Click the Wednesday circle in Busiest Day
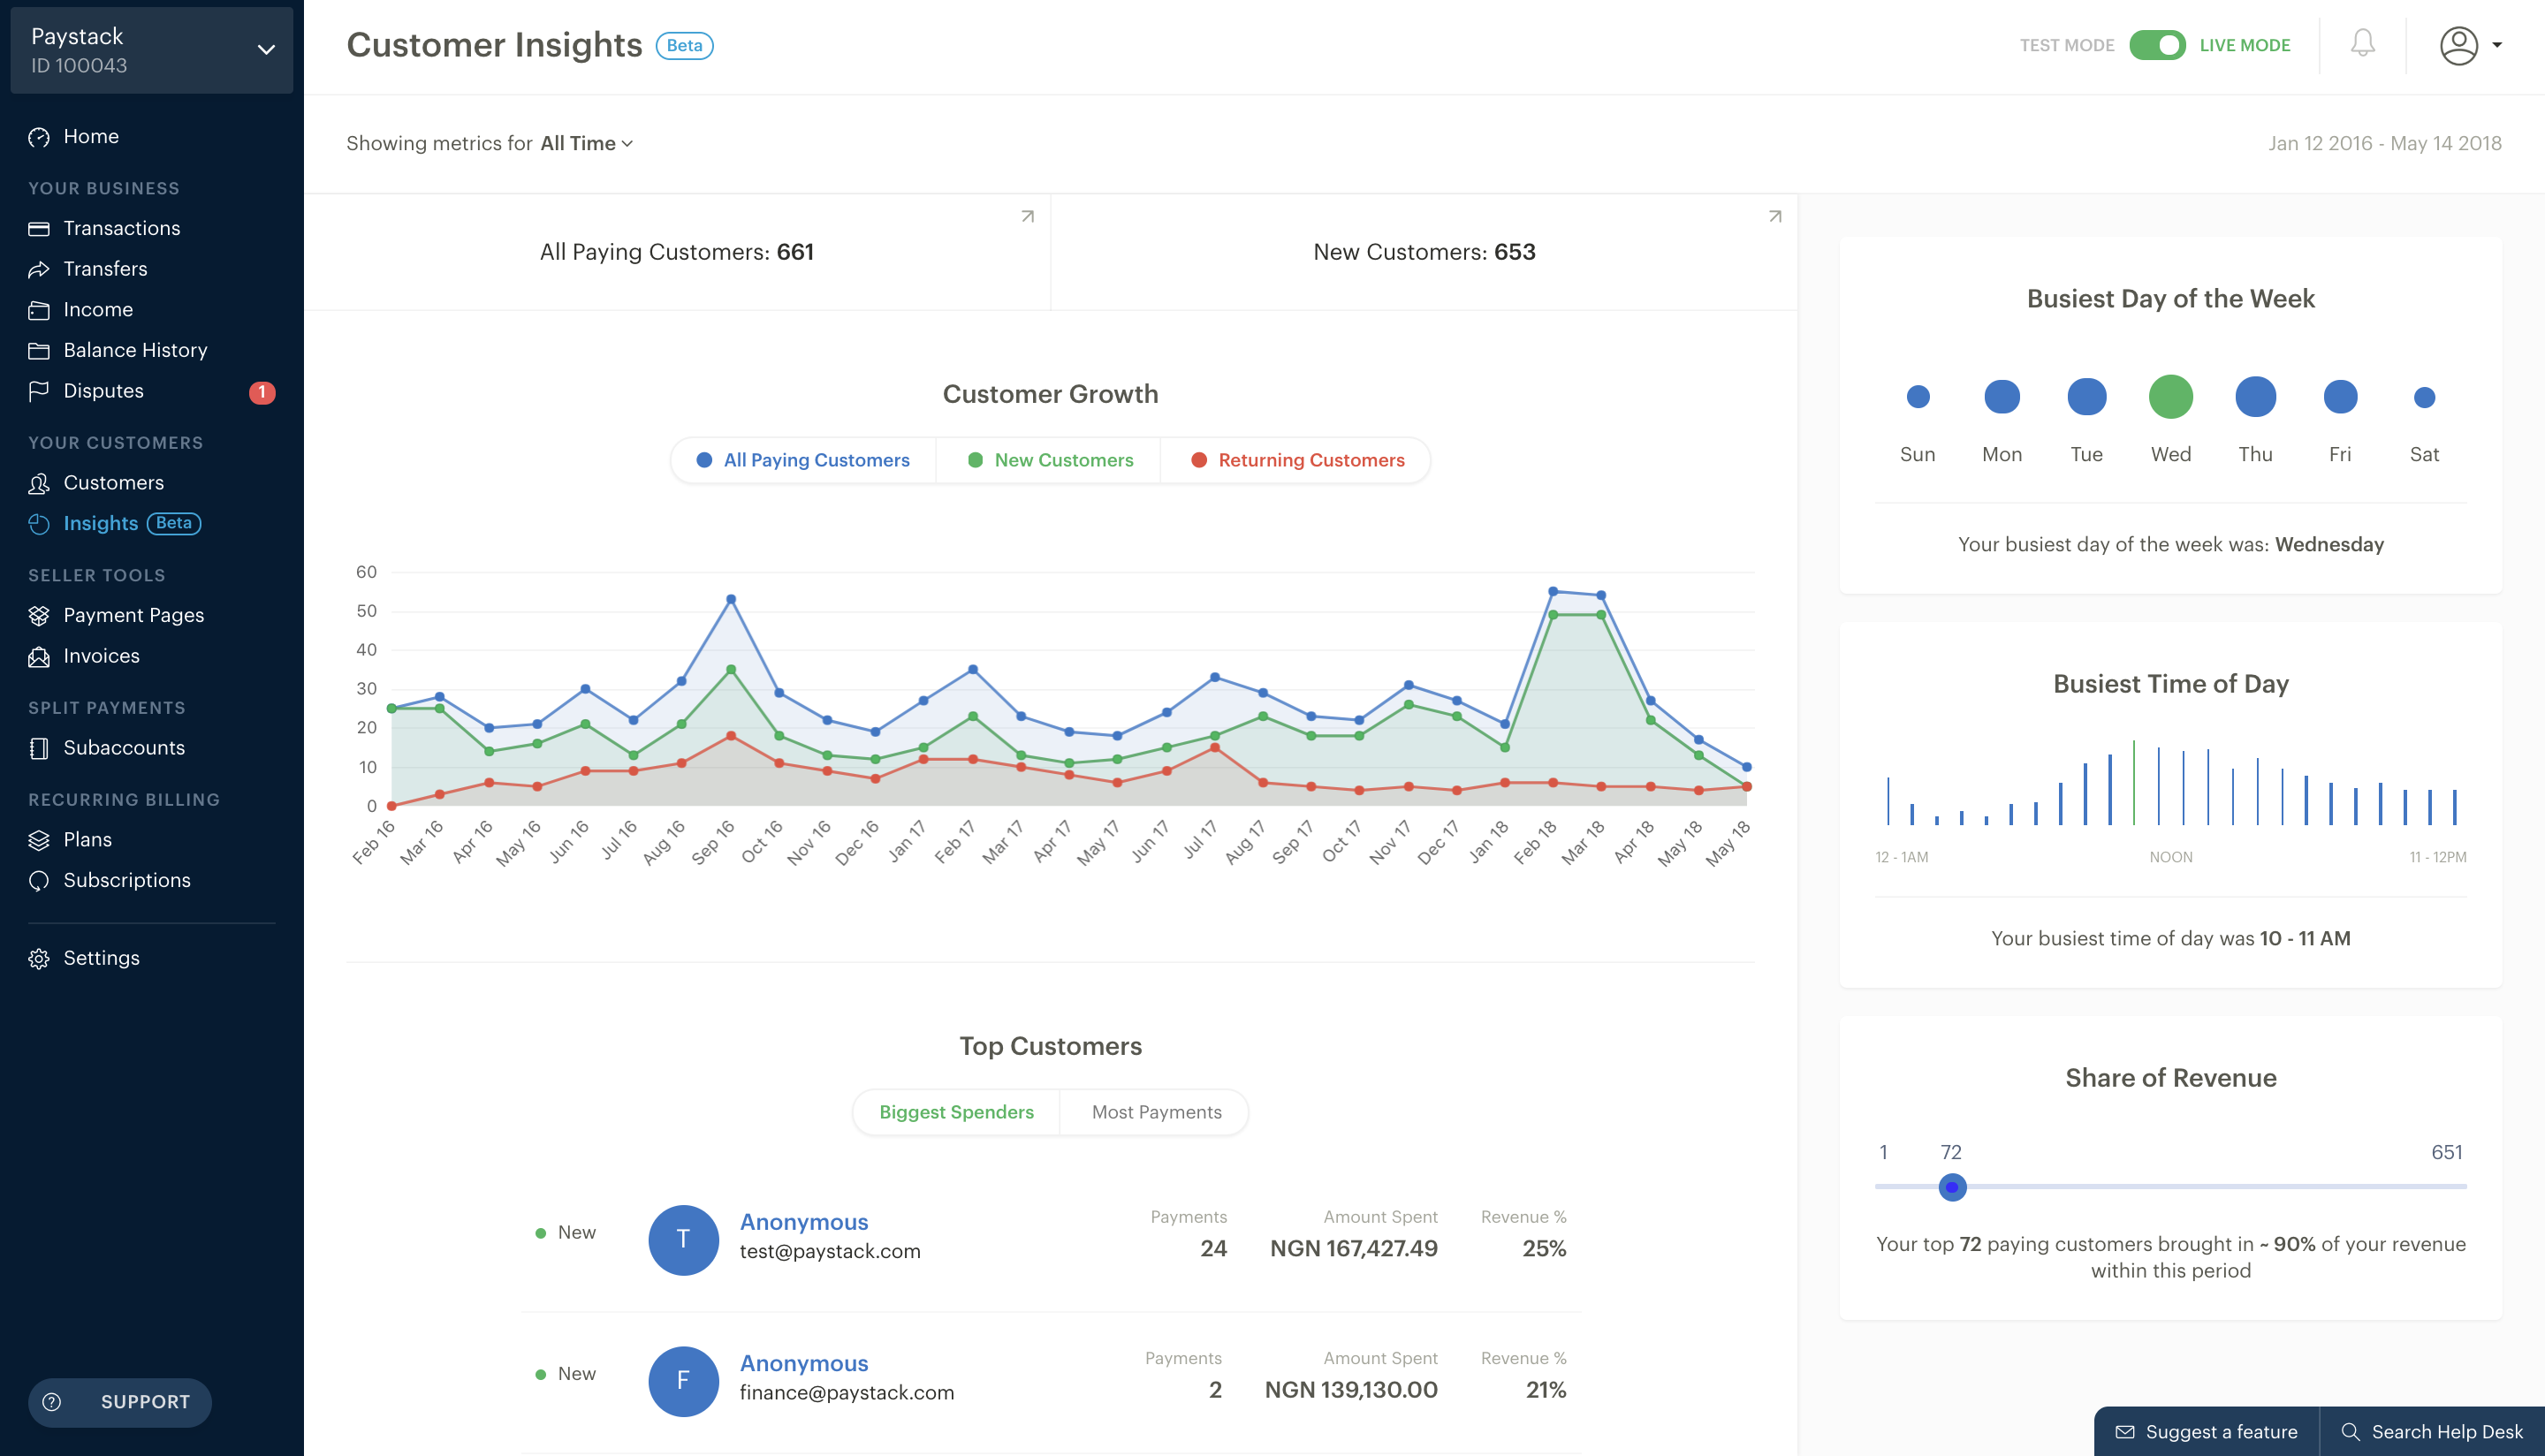This screenshot has width=2545, height=1456. click(x=2170, y=397)
